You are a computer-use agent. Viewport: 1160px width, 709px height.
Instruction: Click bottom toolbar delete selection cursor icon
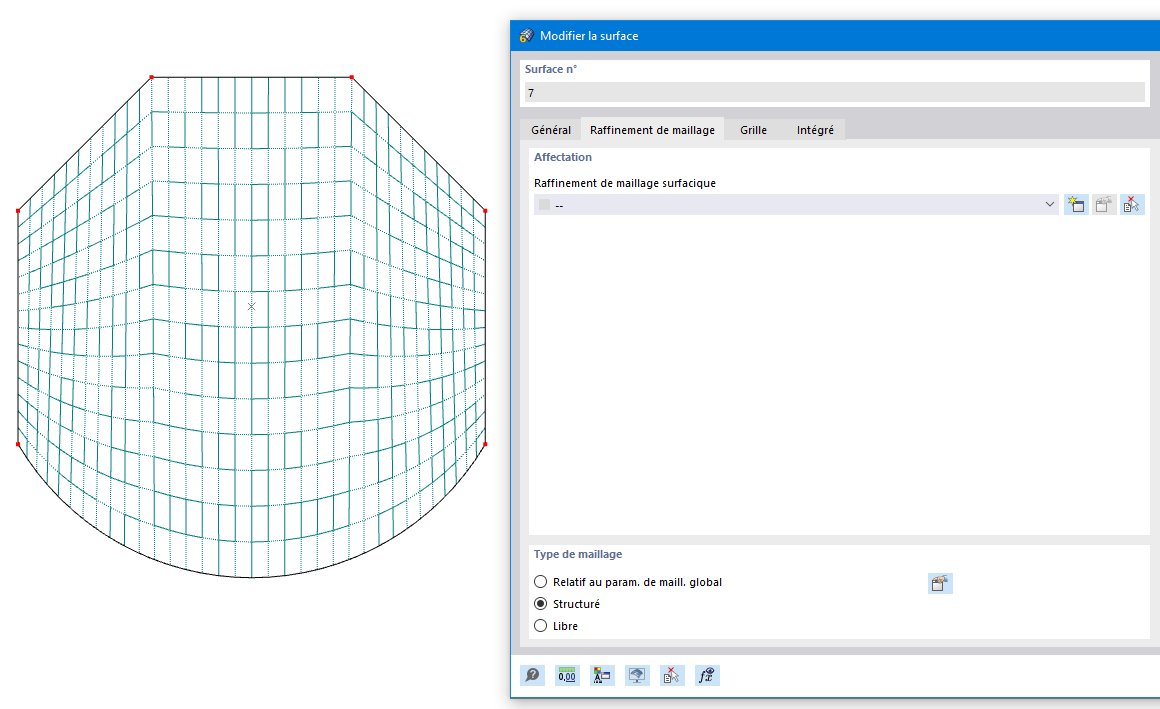tap(672, 675)
